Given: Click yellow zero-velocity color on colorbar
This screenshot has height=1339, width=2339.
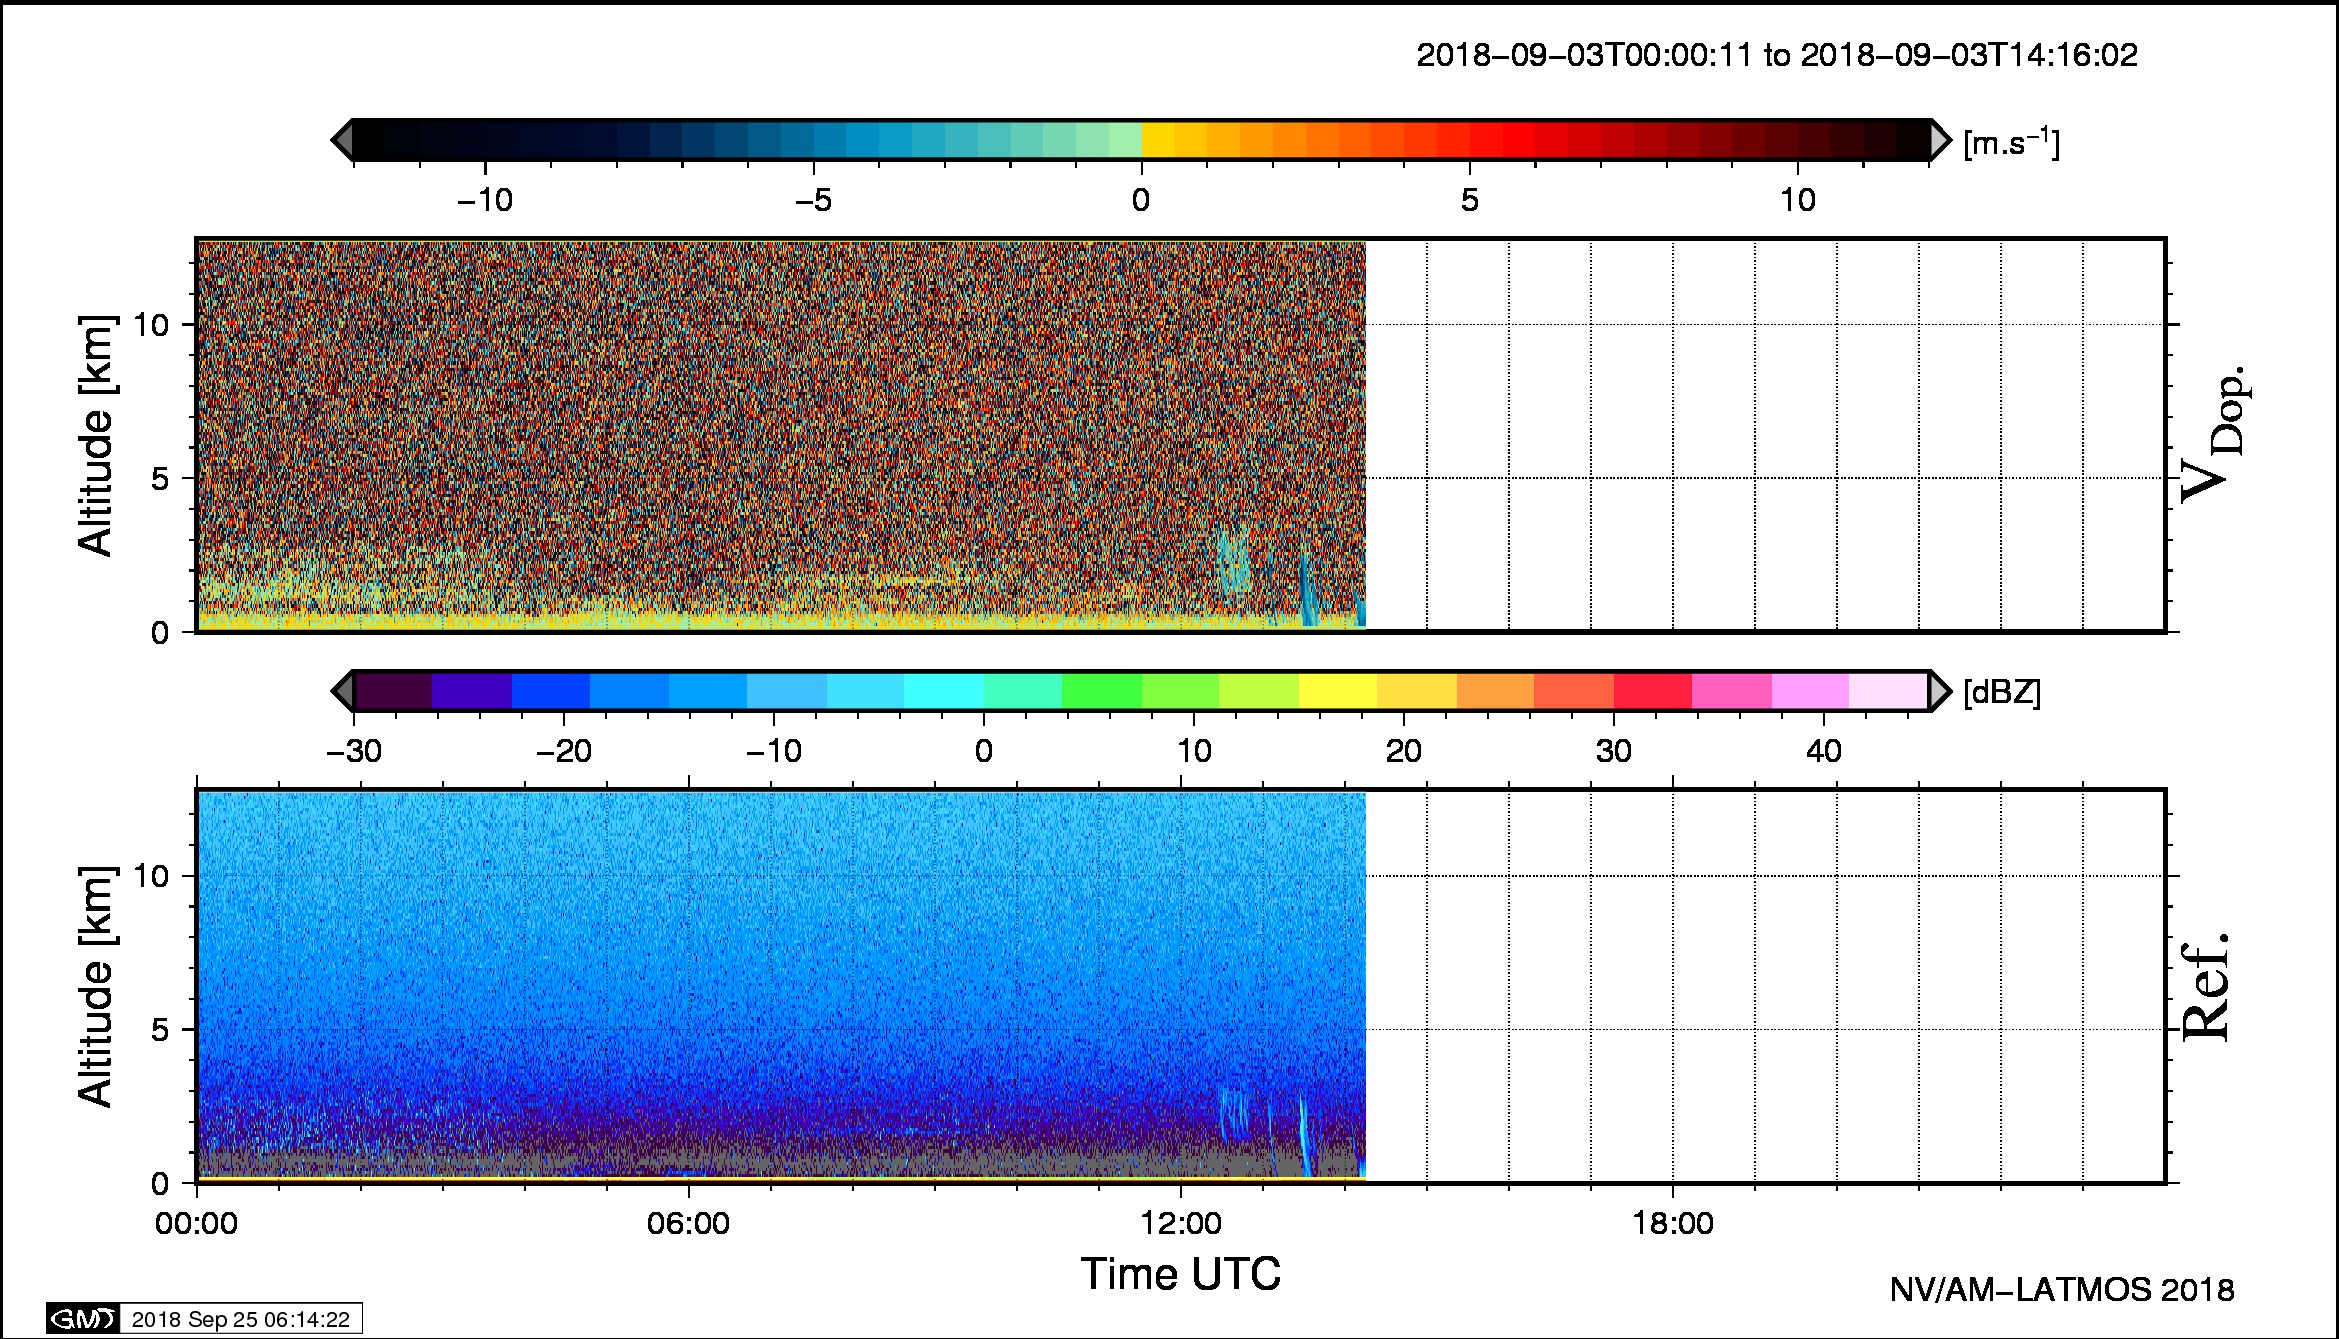Looking at the screenshot, I should [x=1158, y=140].
